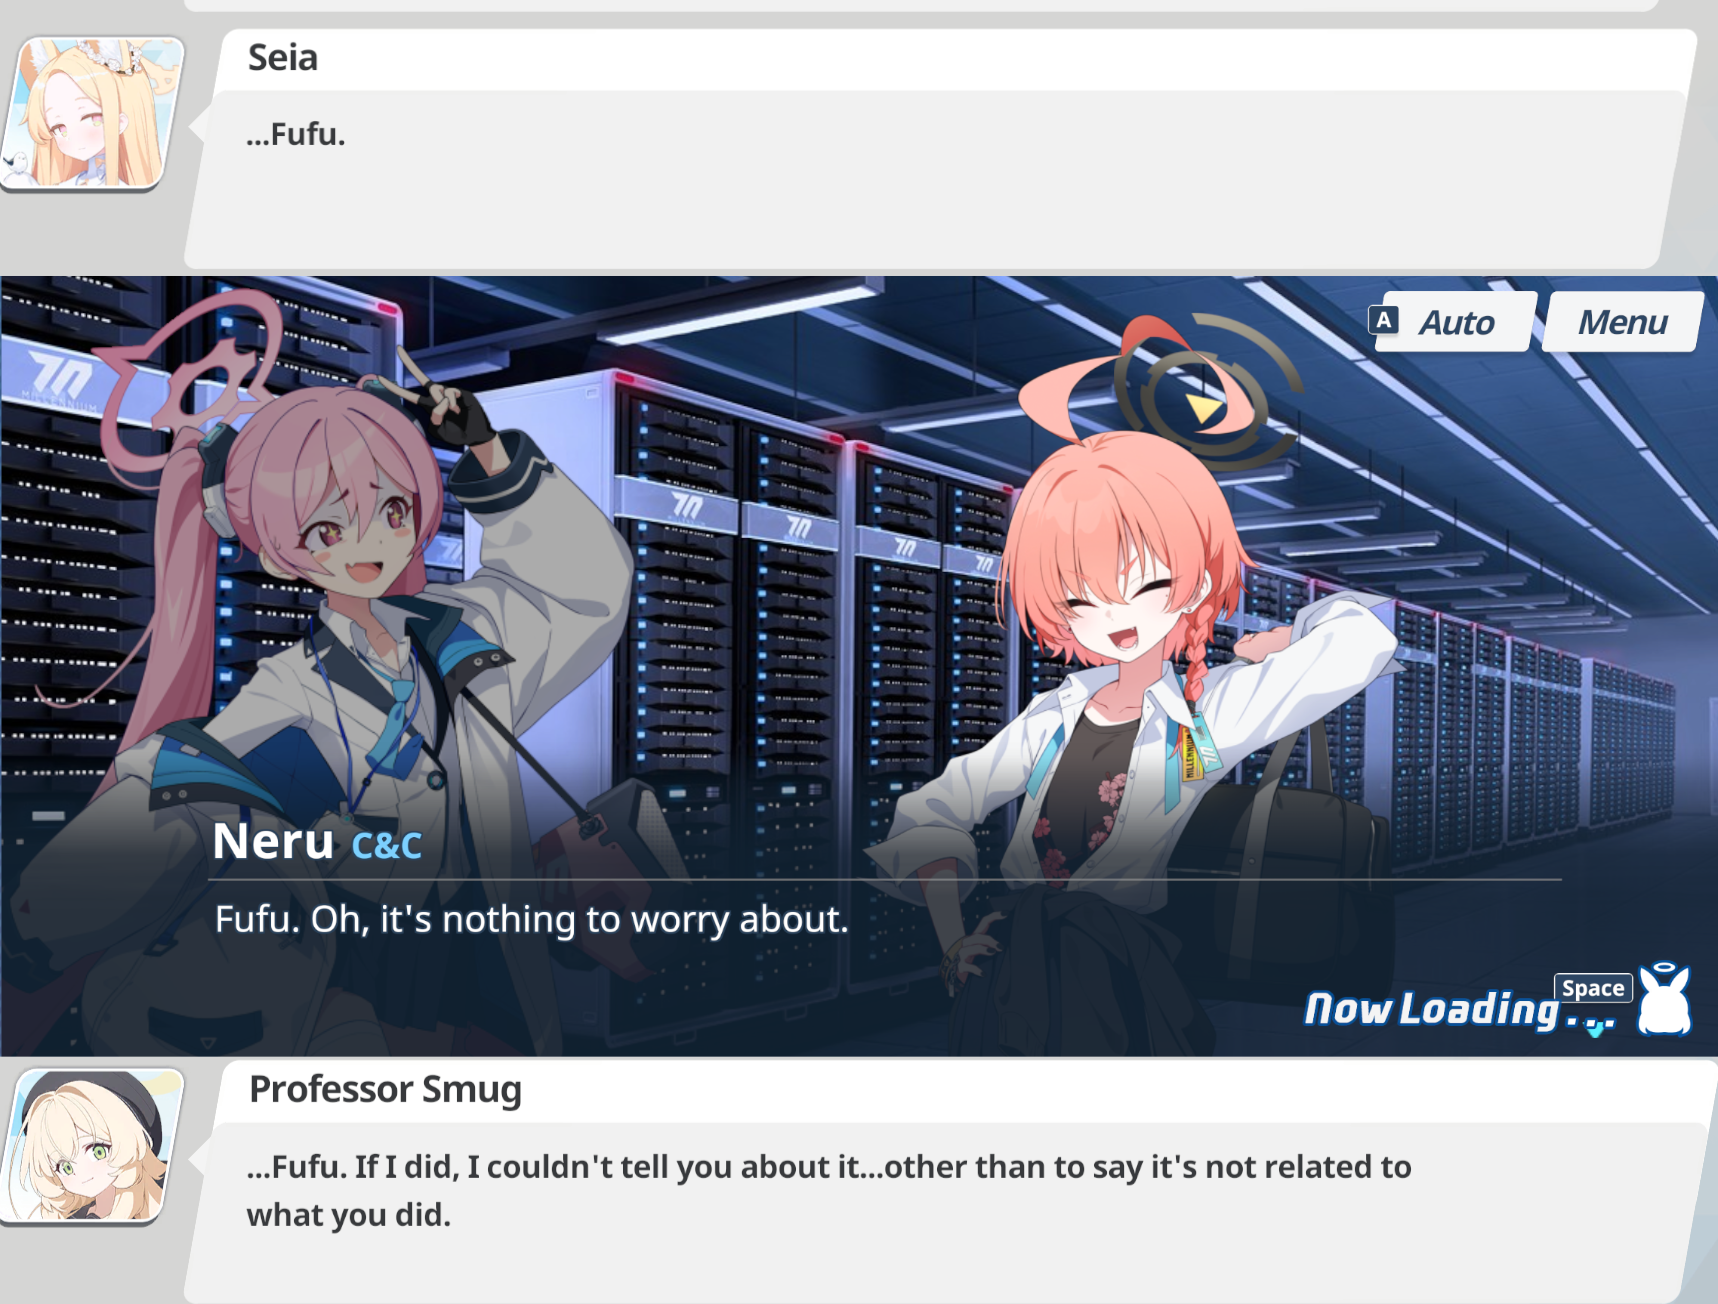The image size is (1718, 1304).
Task: Click the Now Loading indicator text
Action: (x=1458, y=1010)
